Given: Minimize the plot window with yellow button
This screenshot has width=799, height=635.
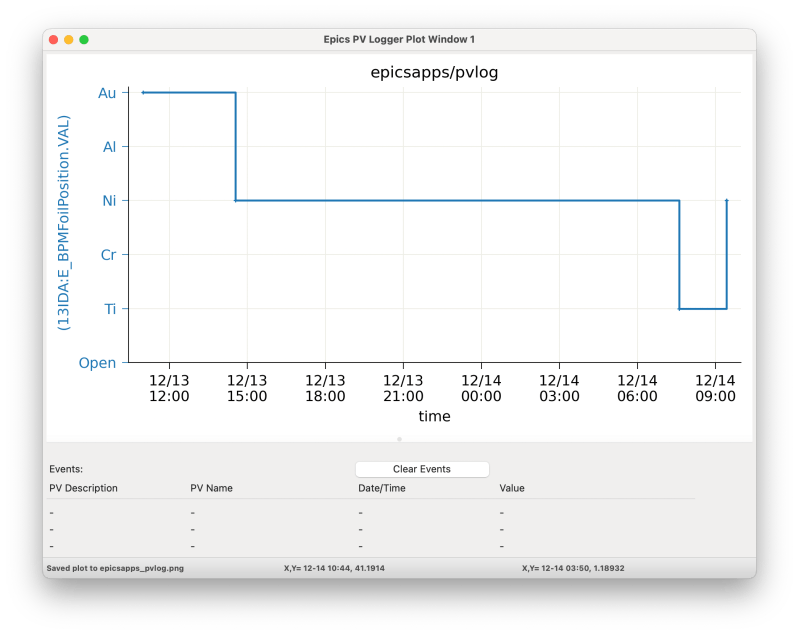Looking at the screenshot, I should coord(69,39).
